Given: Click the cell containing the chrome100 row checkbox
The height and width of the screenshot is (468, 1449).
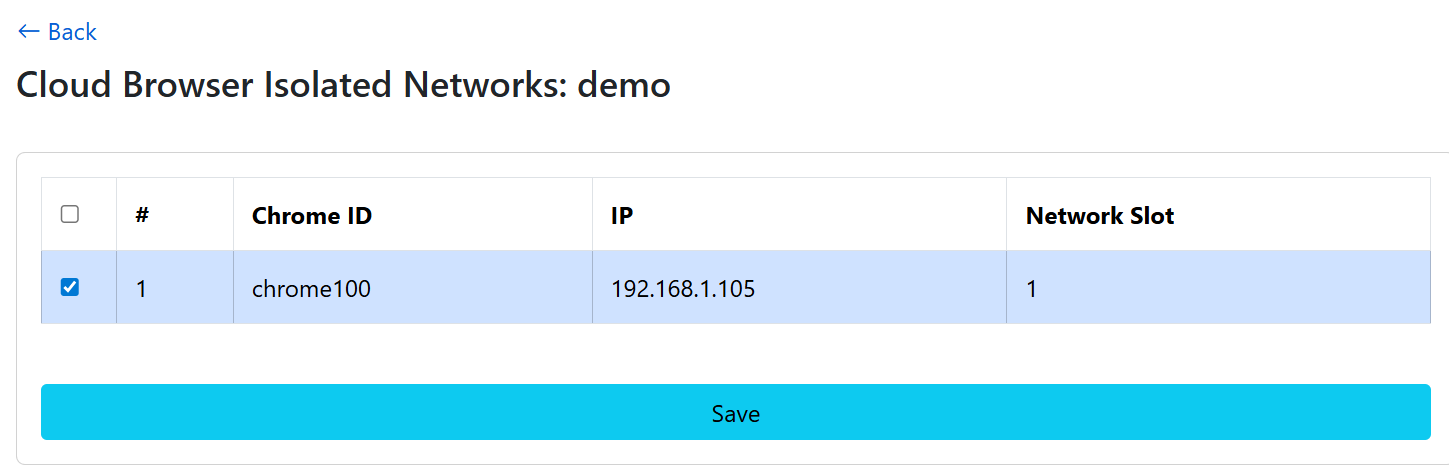Looking at the screenshot, I should coord(79,288).
